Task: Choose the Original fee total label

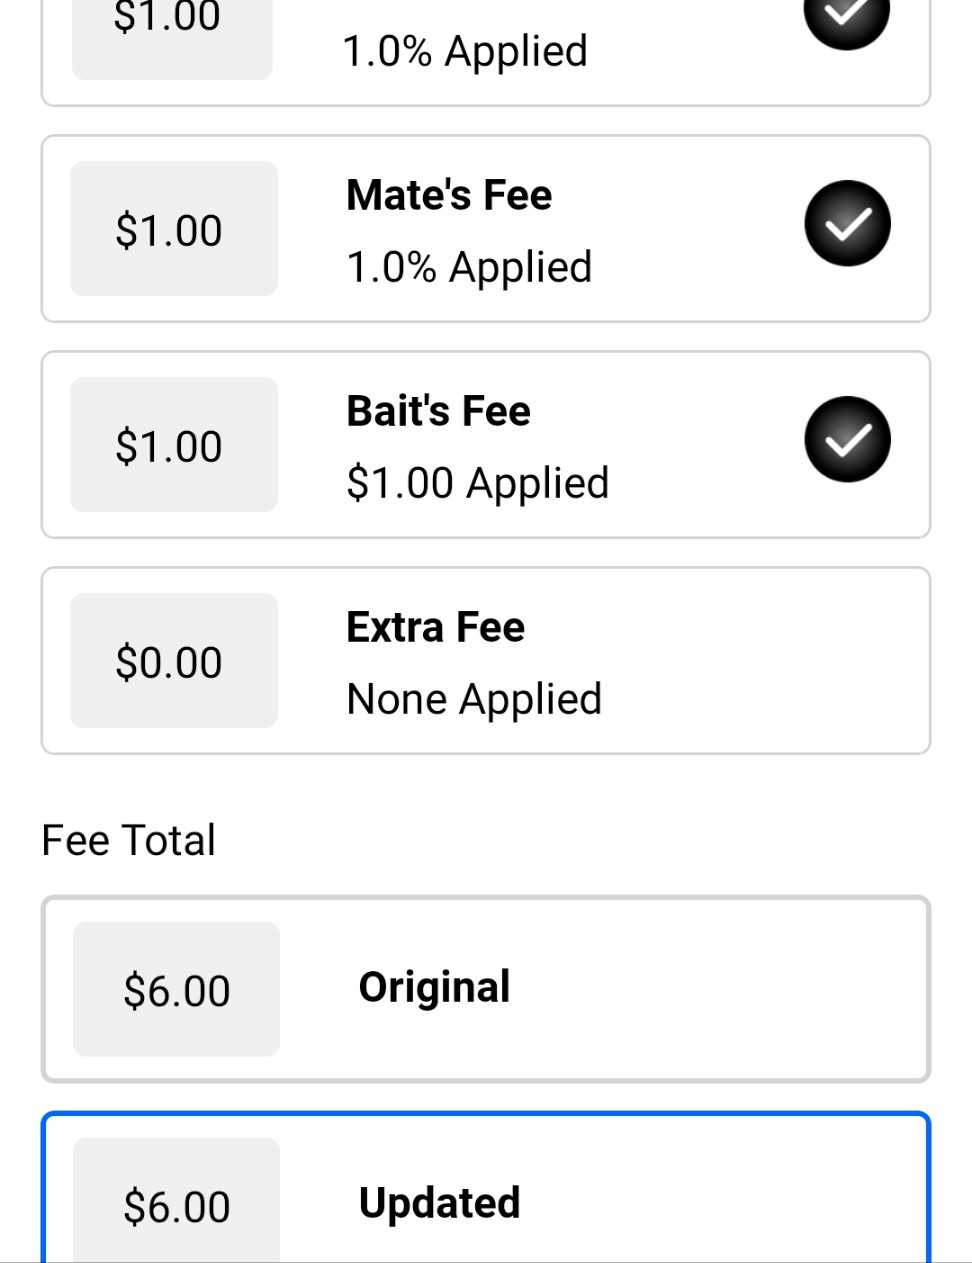Action: (x=434, y=987)
